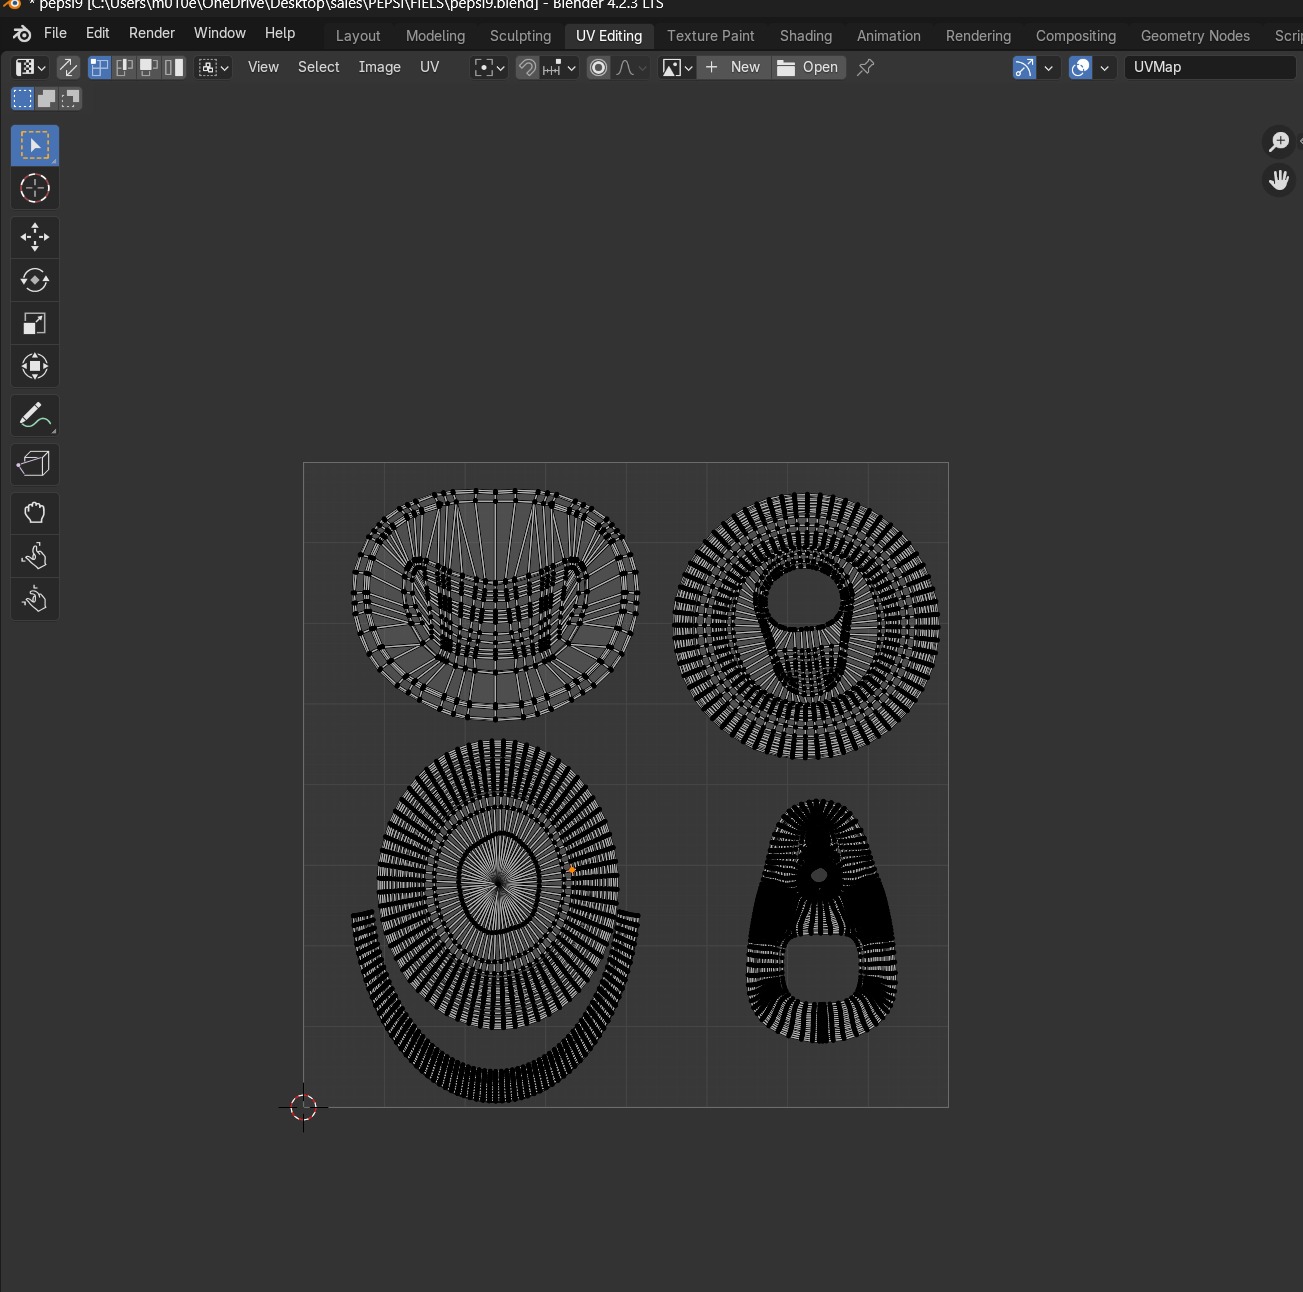This screenshot has height=1292, width=1303.
Task: Open the View menu in UV editor
Action: point(263,67)
